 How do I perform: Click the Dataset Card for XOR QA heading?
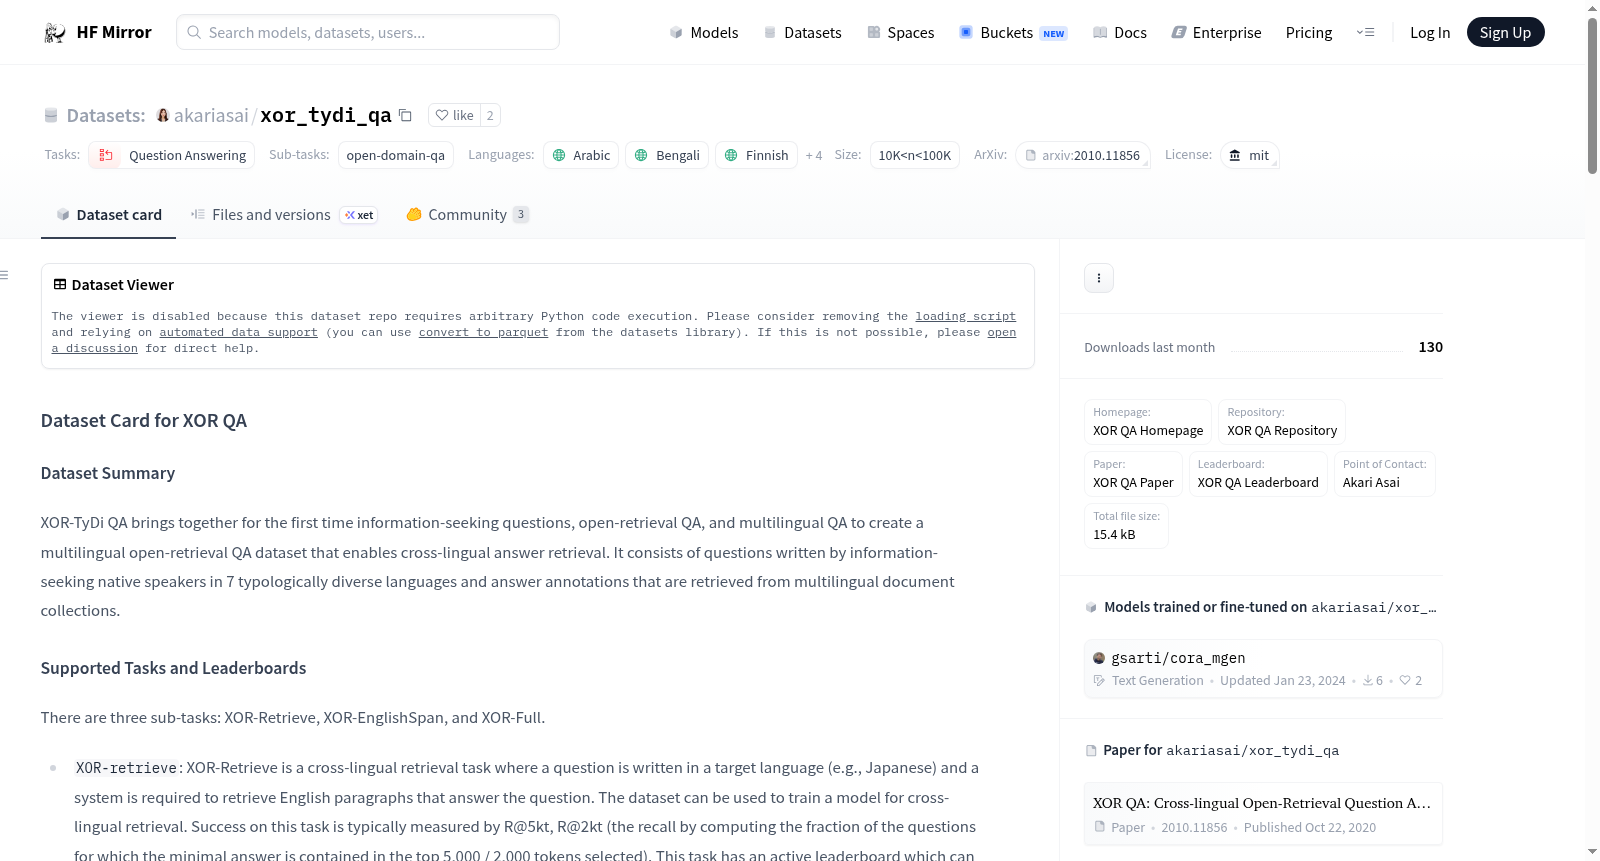point(144,421)
